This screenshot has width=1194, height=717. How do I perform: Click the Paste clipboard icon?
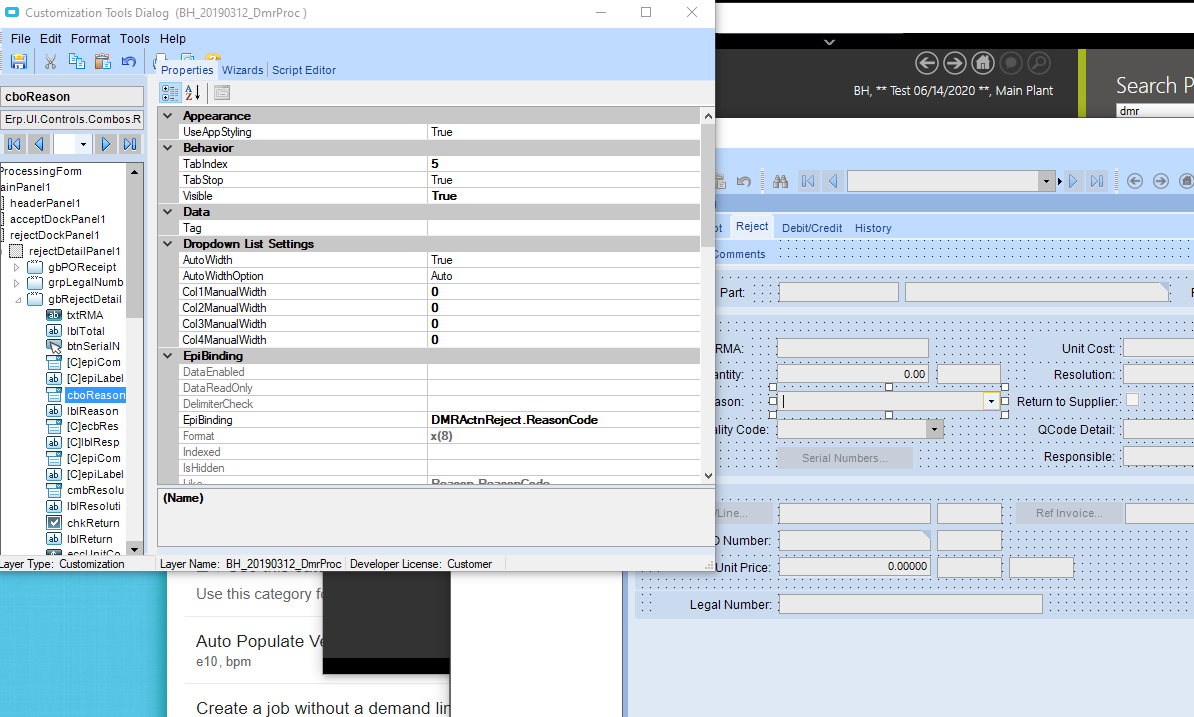click(x=102, y=62)
